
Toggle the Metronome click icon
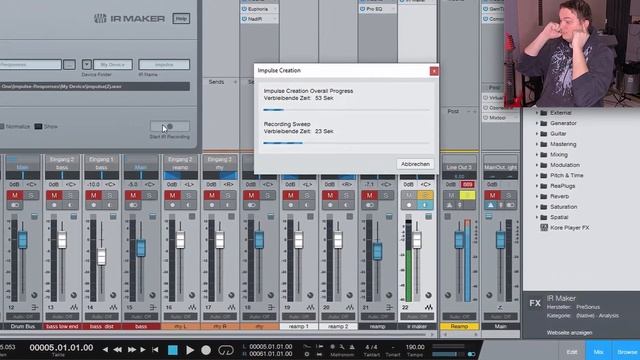[x=352, y=347]
